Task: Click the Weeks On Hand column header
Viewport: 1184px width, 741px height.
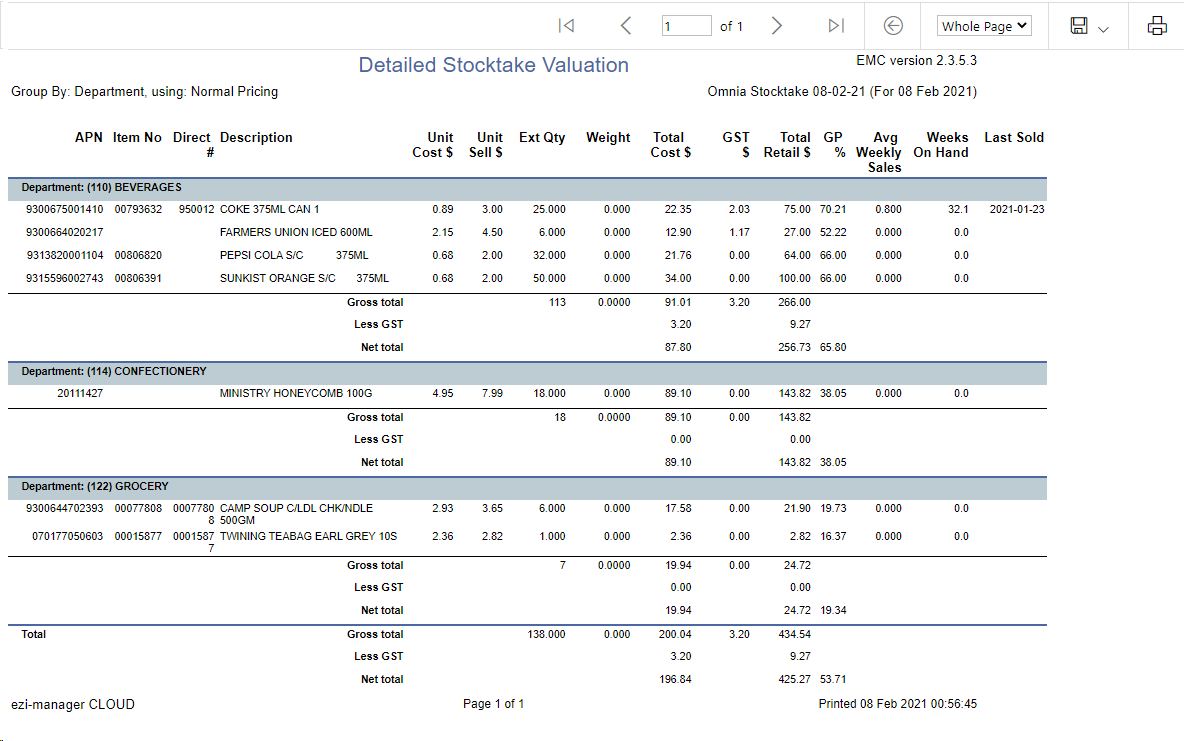Action: tap(940, 145)
